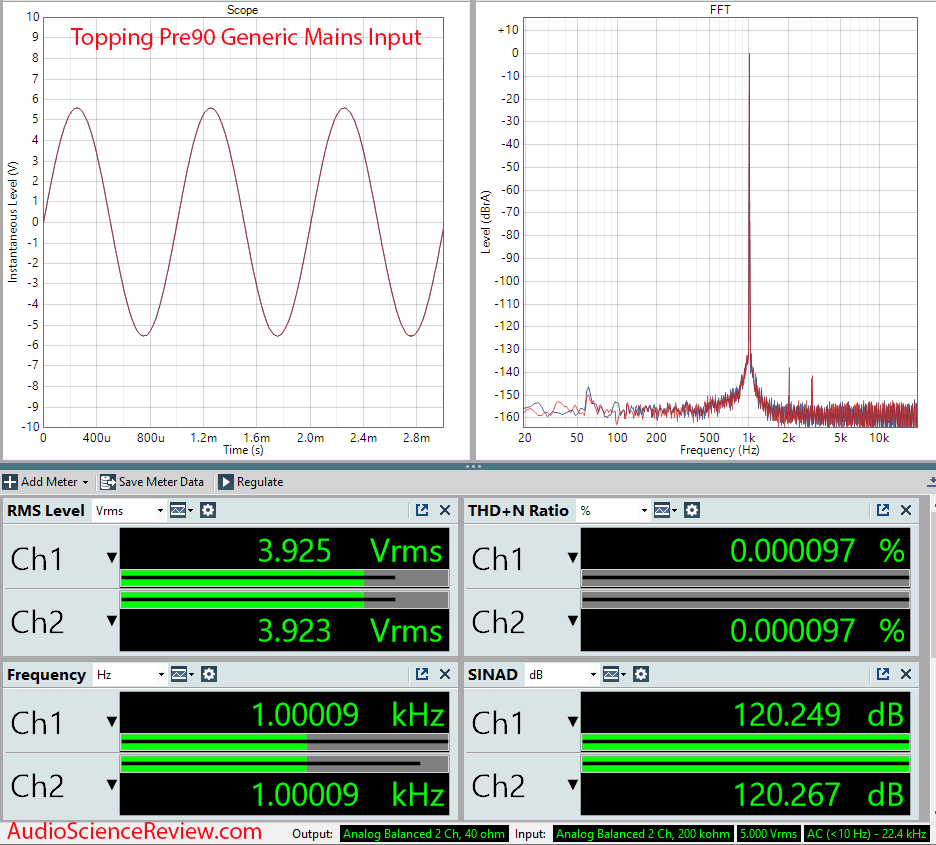Click SINAD Ch1 bar meter
Screen dimensions: 936x845
click(746, 742)
